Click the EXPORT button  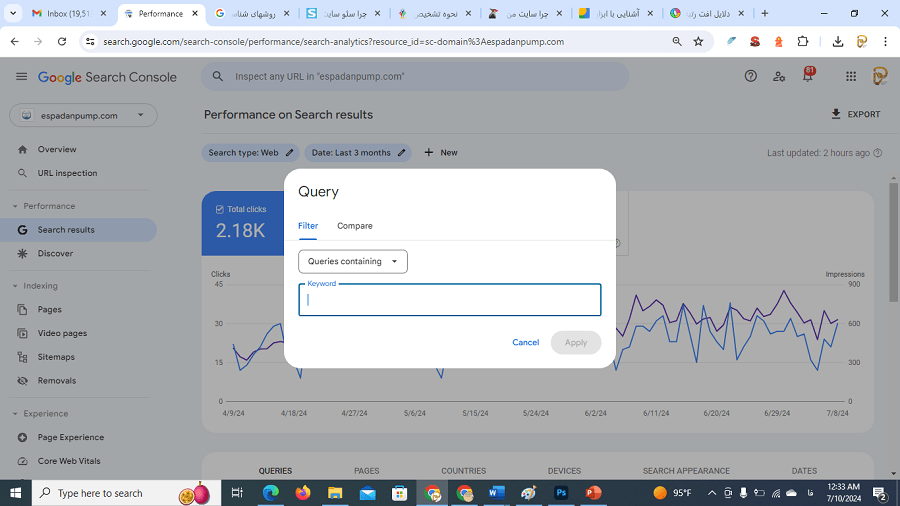pos(856,115)
